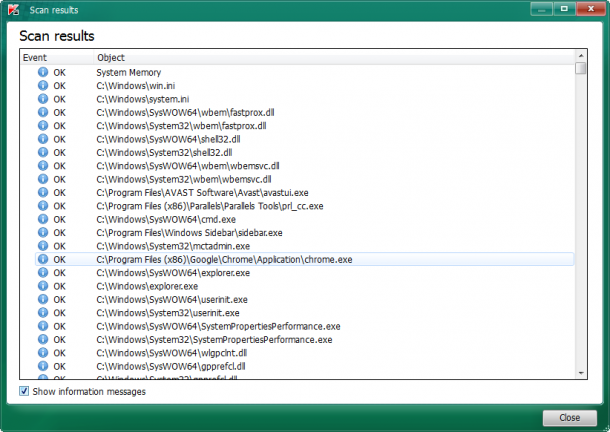Image resolution: width=610 pixels, height=432 pixels.
Task: Select the C:\Windows\win.ini entry
Action: pos(136,86)
